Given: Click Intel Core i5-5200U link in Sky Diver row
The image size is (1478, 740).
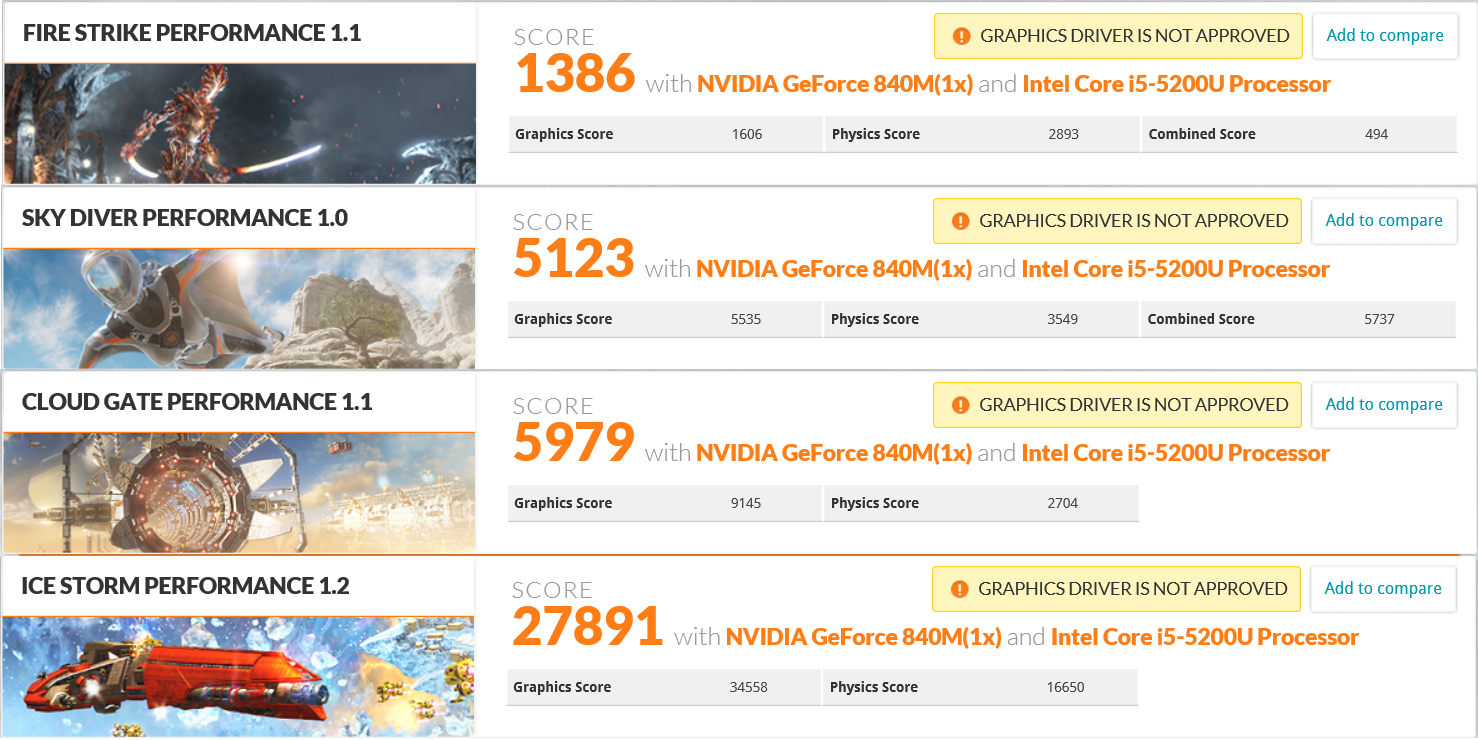Looking at the screenshot, I should pos(1176,270).
